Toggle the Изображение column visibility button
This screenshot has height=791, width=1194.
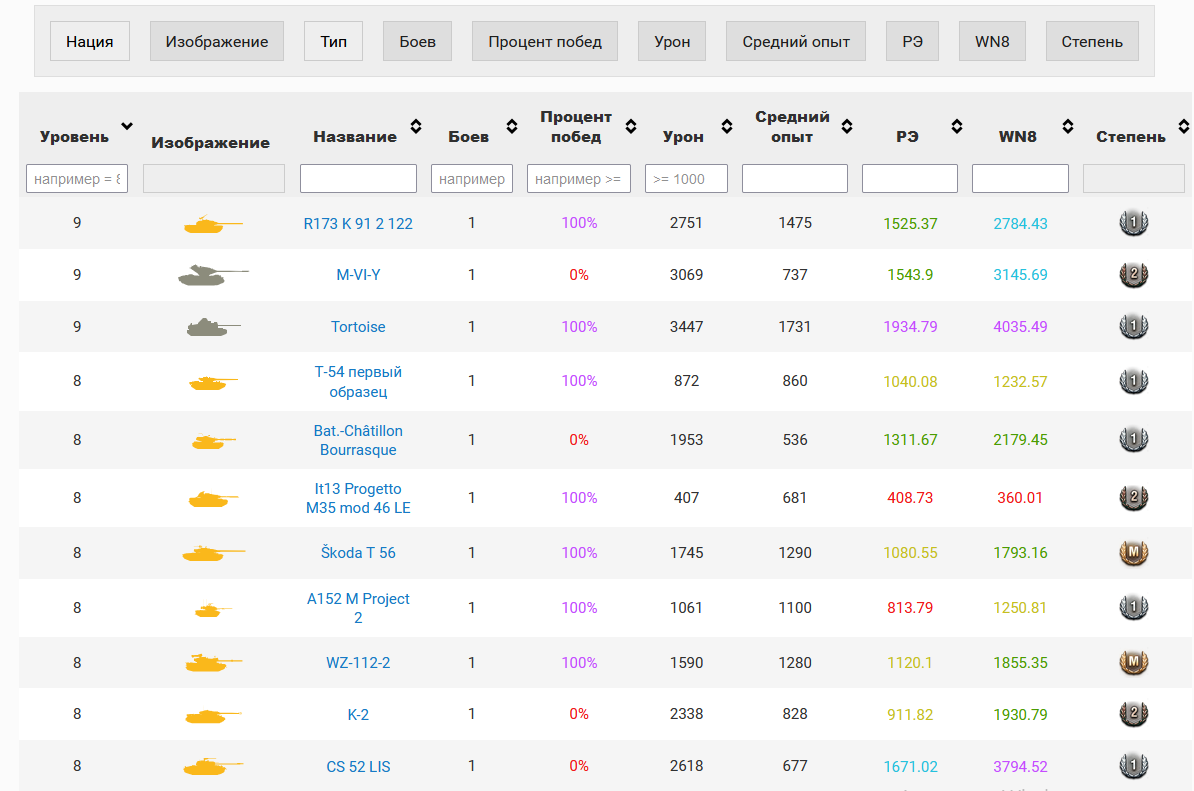coord(217,42)
